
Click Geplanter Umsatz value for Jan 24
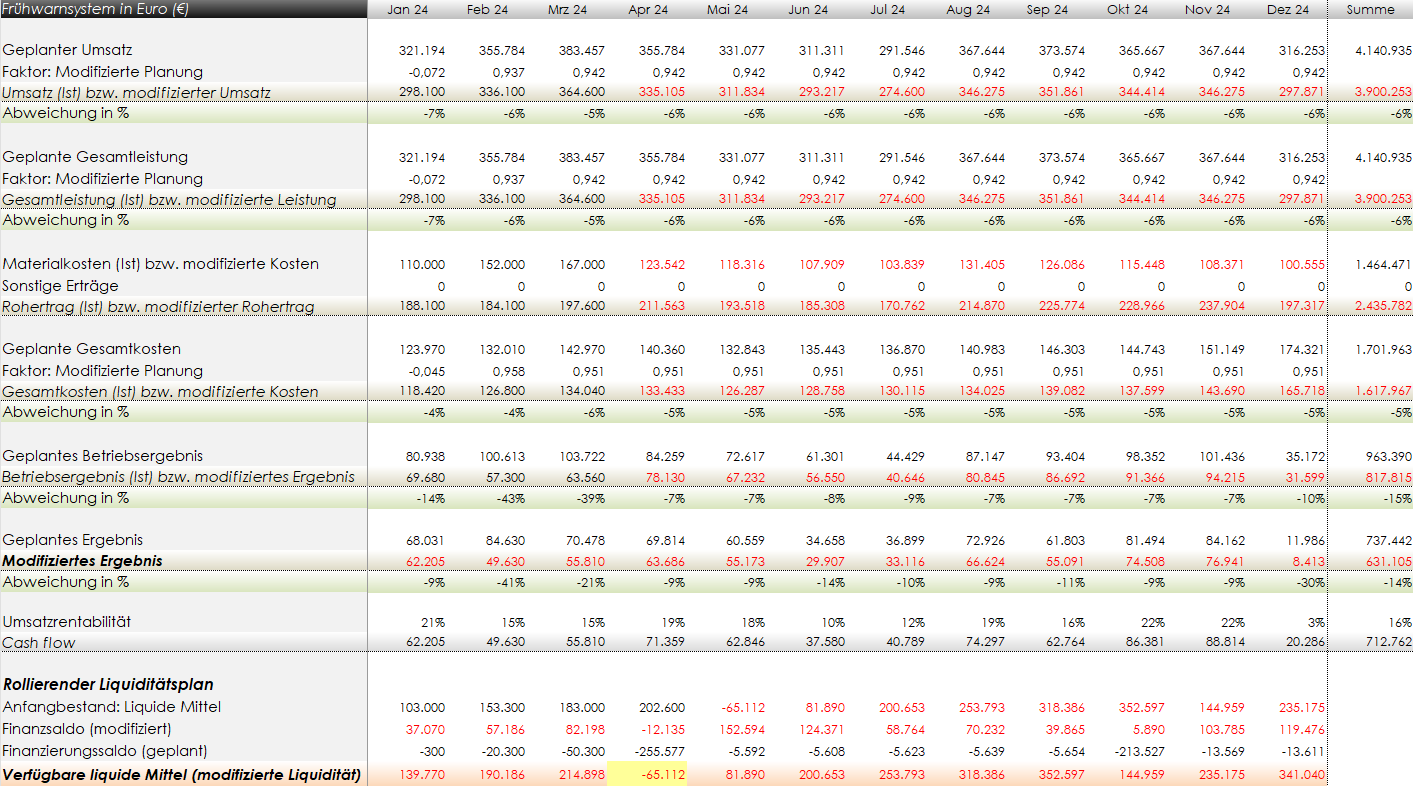pyautogui.click(x=420, y=50)
